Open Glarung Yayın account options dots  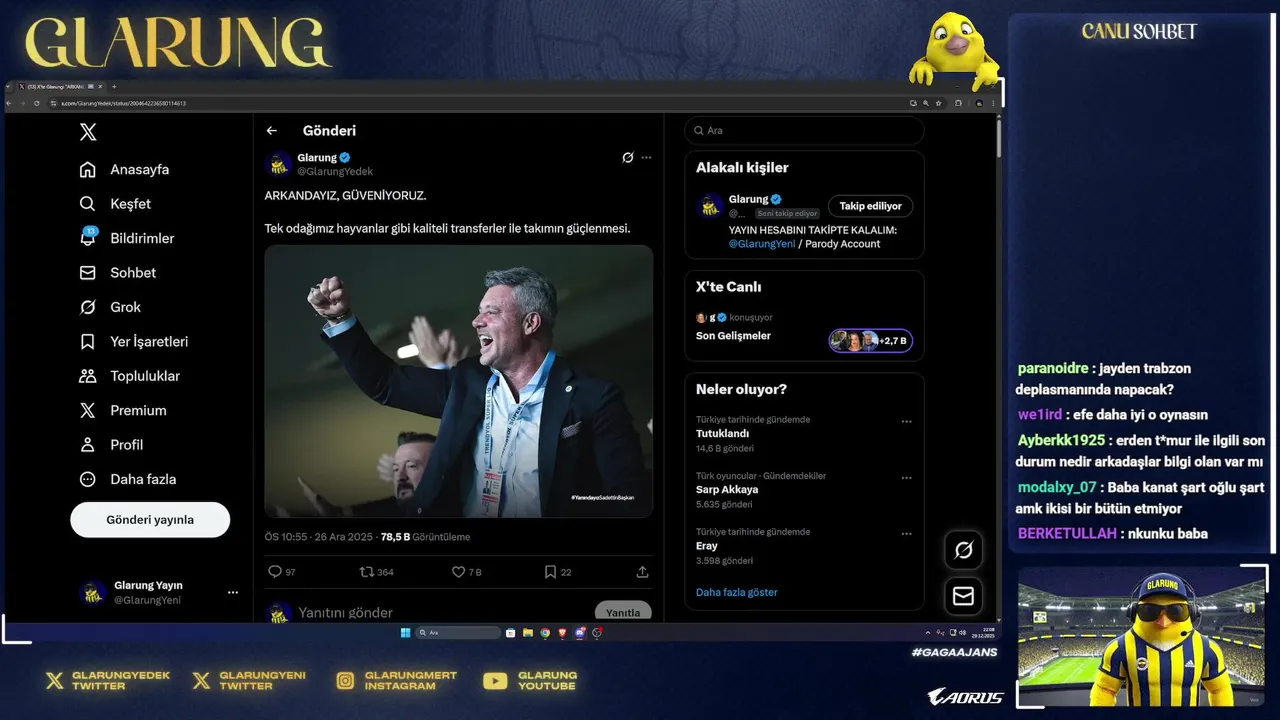[233, 593]
